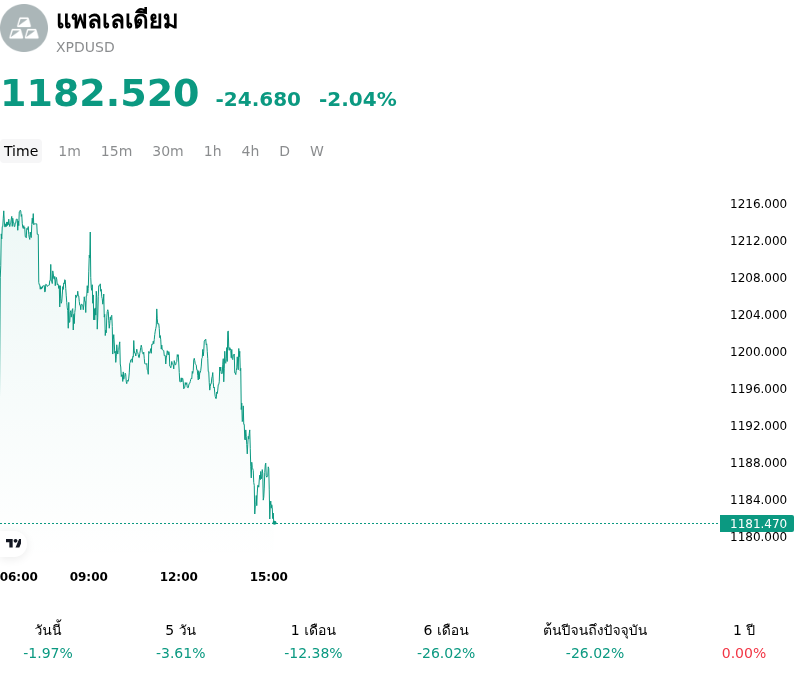
Task: Open the TradingView logo badge
Action: 13,543
